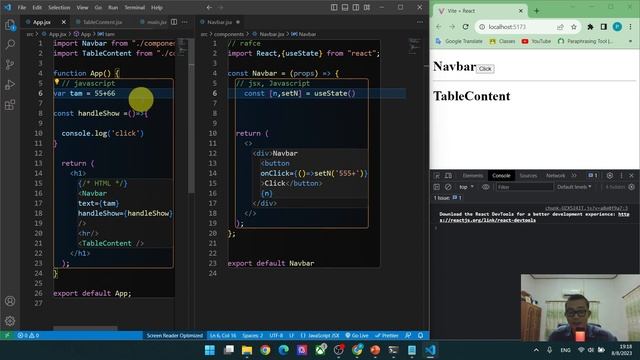This screenshot has width=640, height=360.
Task: Open File Explorer from taskbar
Action: 247,350
